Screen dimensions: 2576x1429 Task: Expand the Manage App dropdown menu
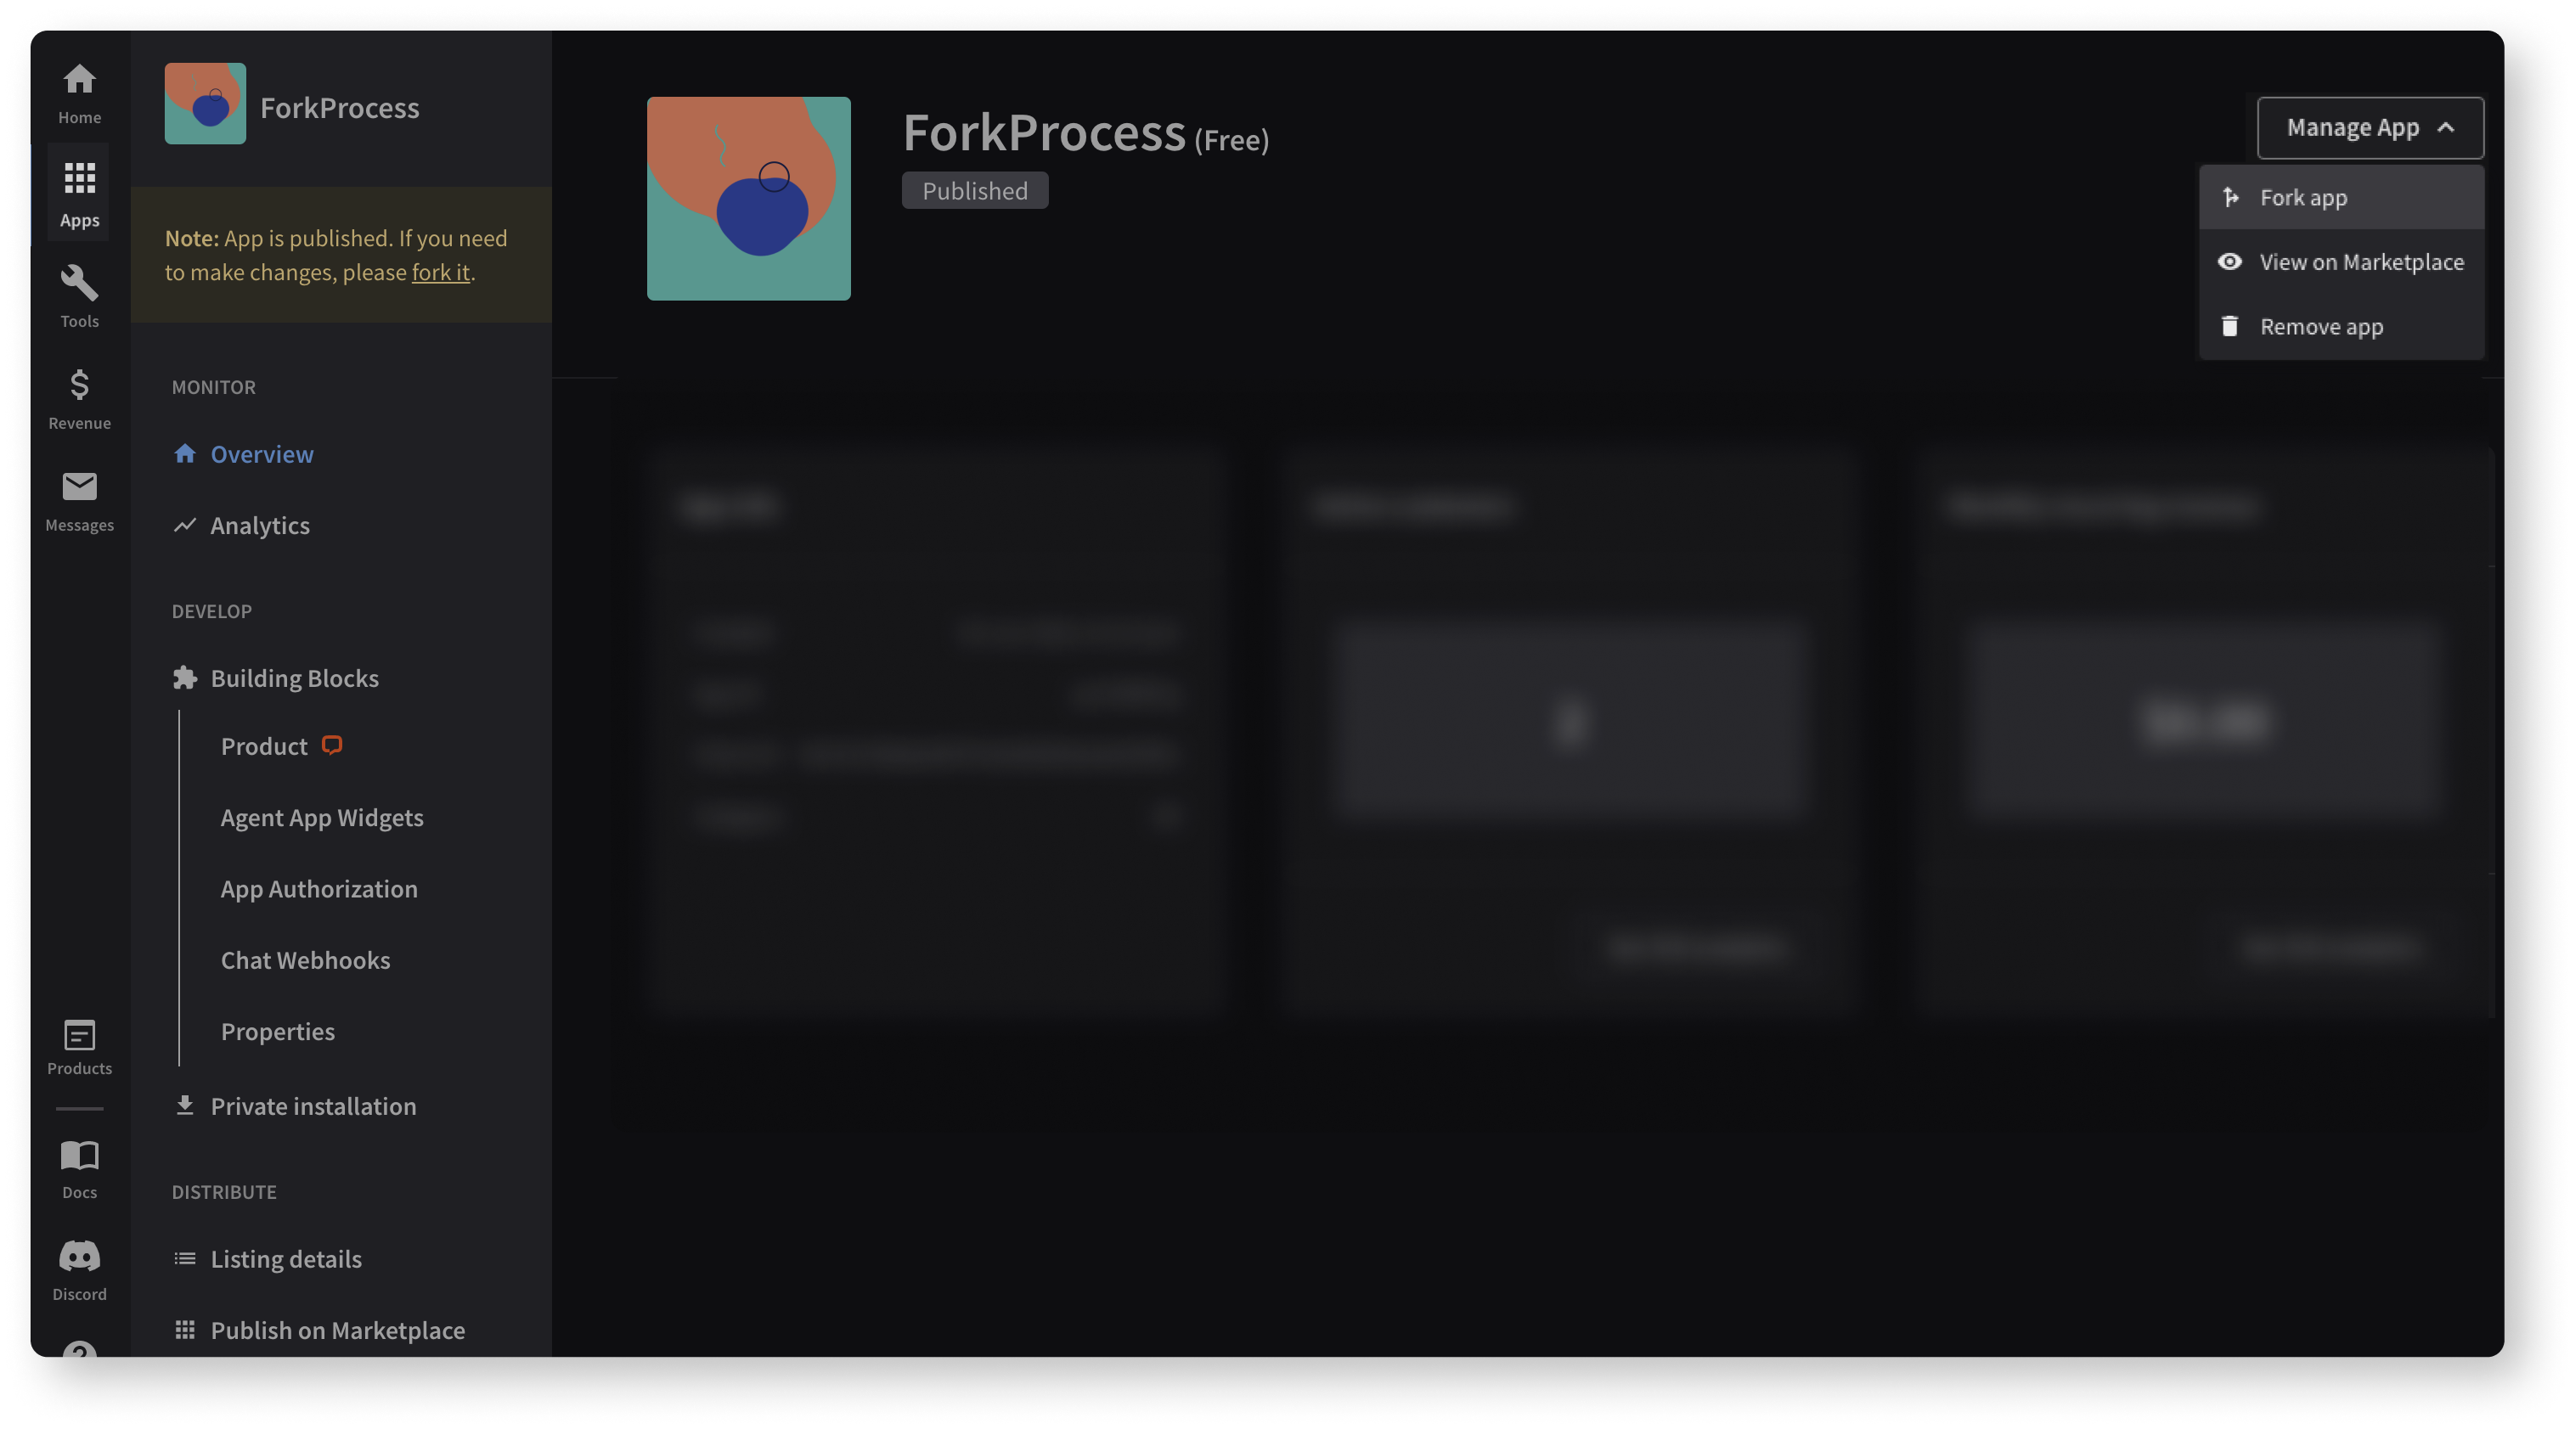[2370, 127]
